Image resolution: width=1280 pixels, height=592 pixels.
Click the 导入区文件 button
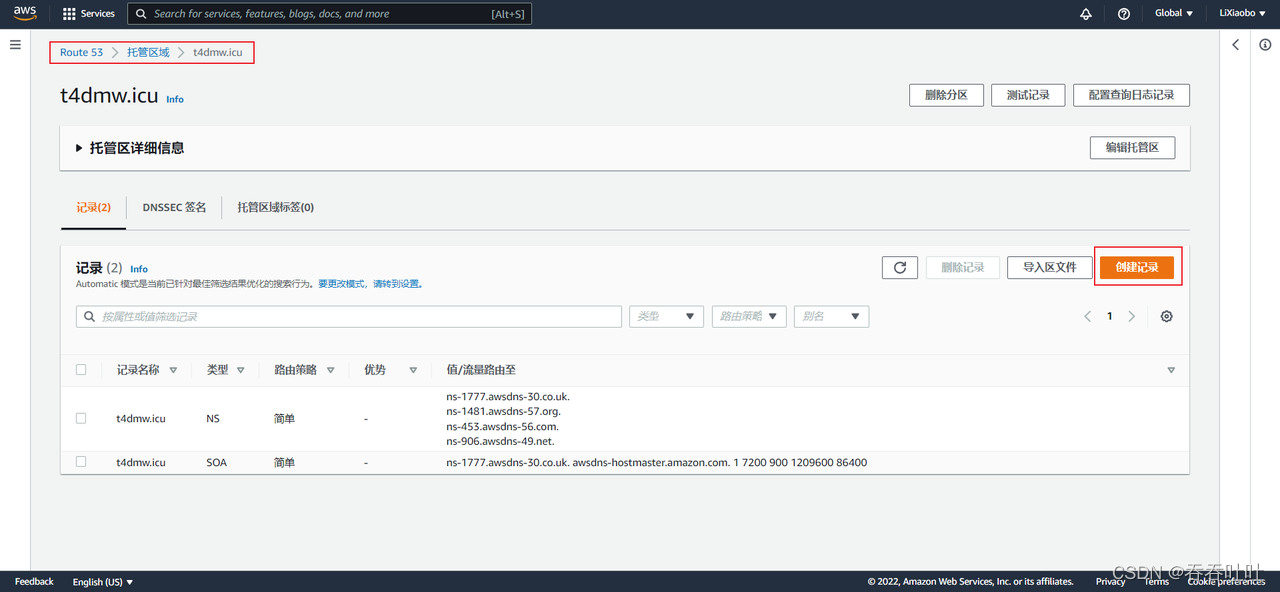point(1049,267)
